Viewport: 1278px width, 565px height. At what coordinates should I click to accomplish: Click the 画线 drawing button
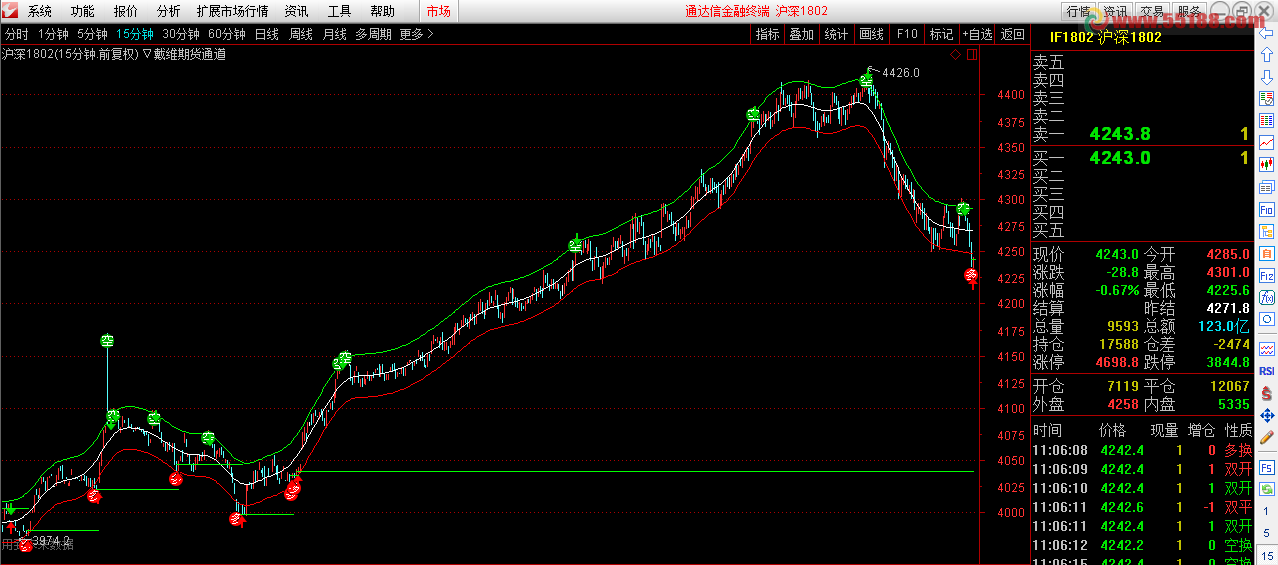[871, 34]
